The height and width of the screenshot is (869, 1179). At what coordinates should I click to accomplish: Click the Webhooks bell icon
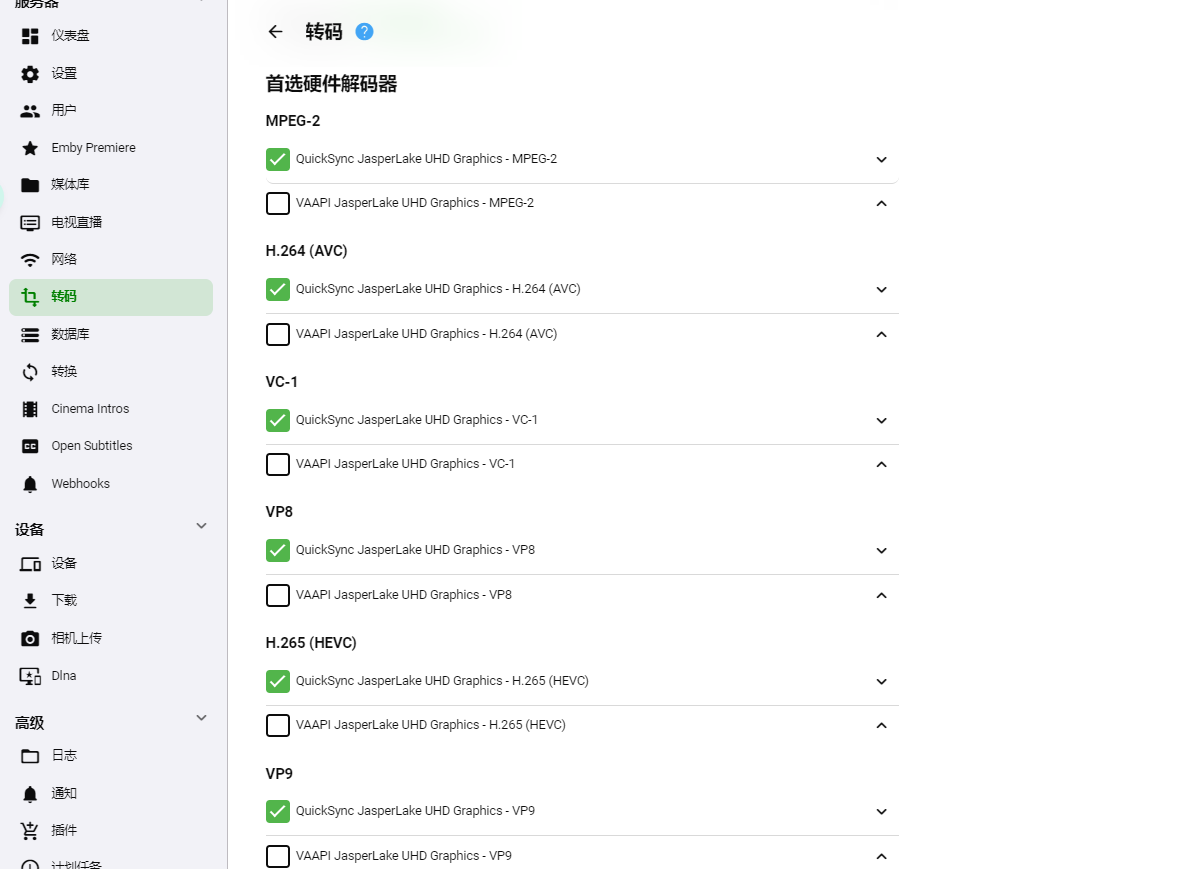click(x=30, y=484)
